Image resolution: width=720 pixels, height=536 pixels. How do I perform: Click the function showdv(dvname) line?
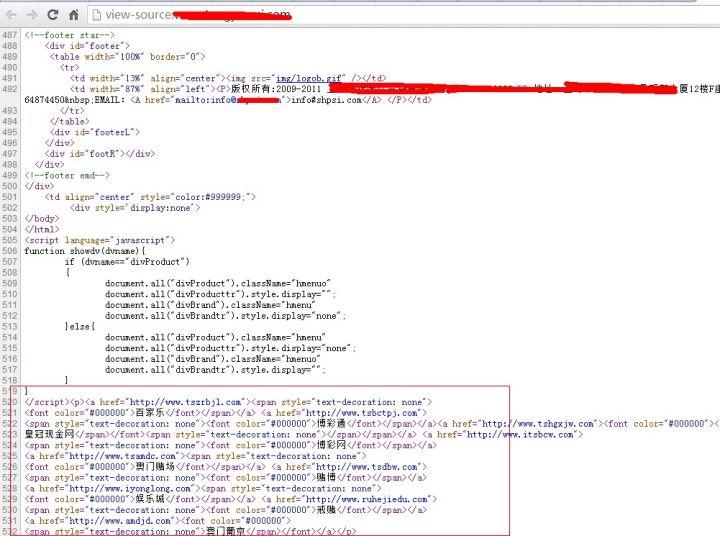[85, 251]
